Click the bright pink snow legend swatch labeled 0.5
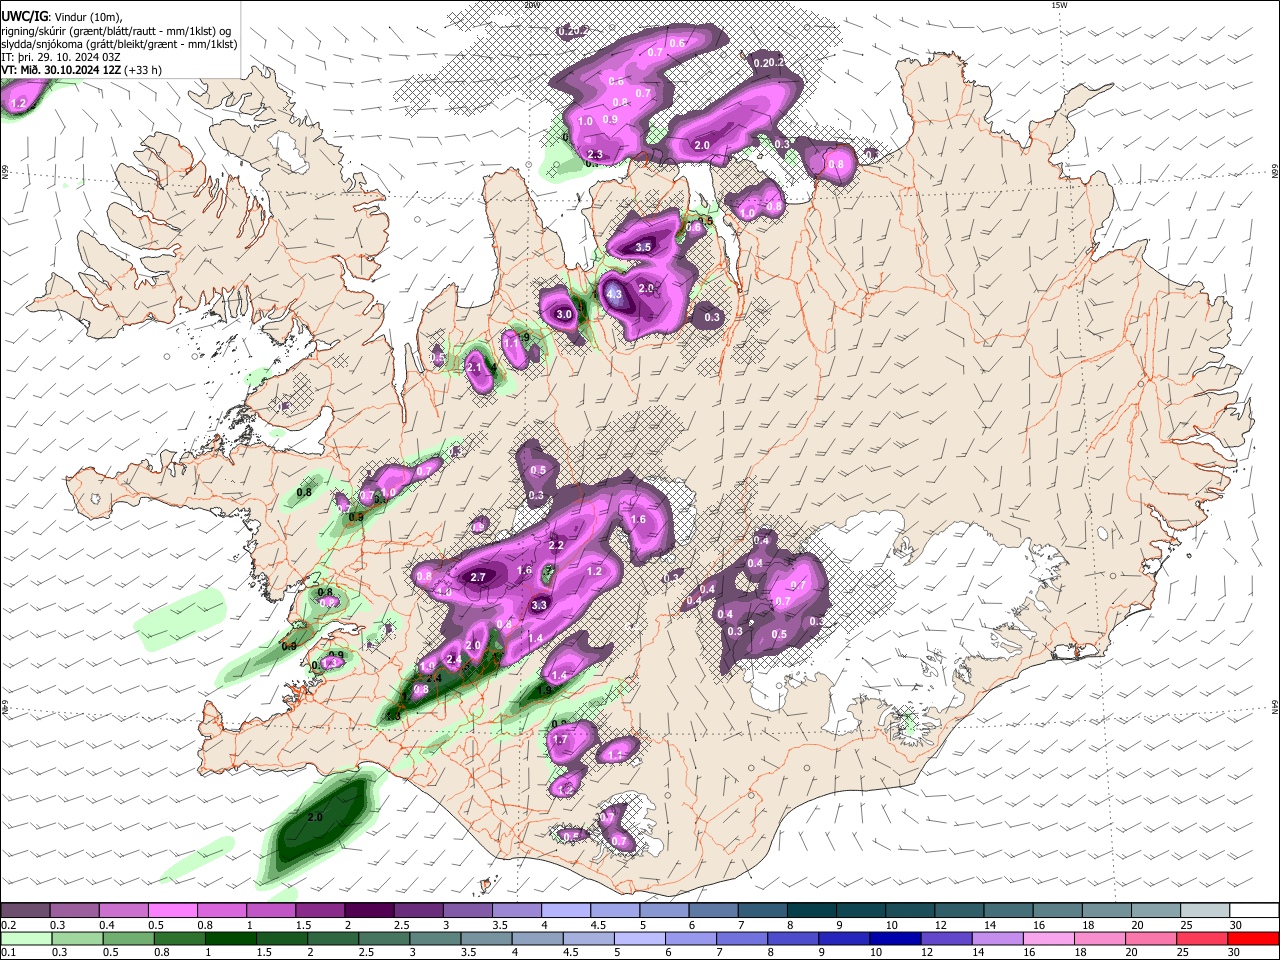Screen dimensions: 1280x960 coord(172,911)
